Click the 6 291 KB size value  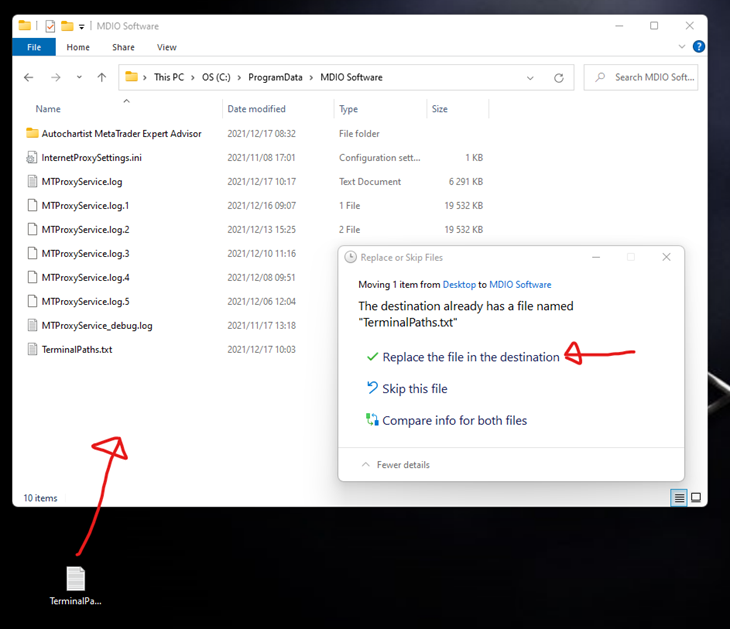(x=466, y=182)
